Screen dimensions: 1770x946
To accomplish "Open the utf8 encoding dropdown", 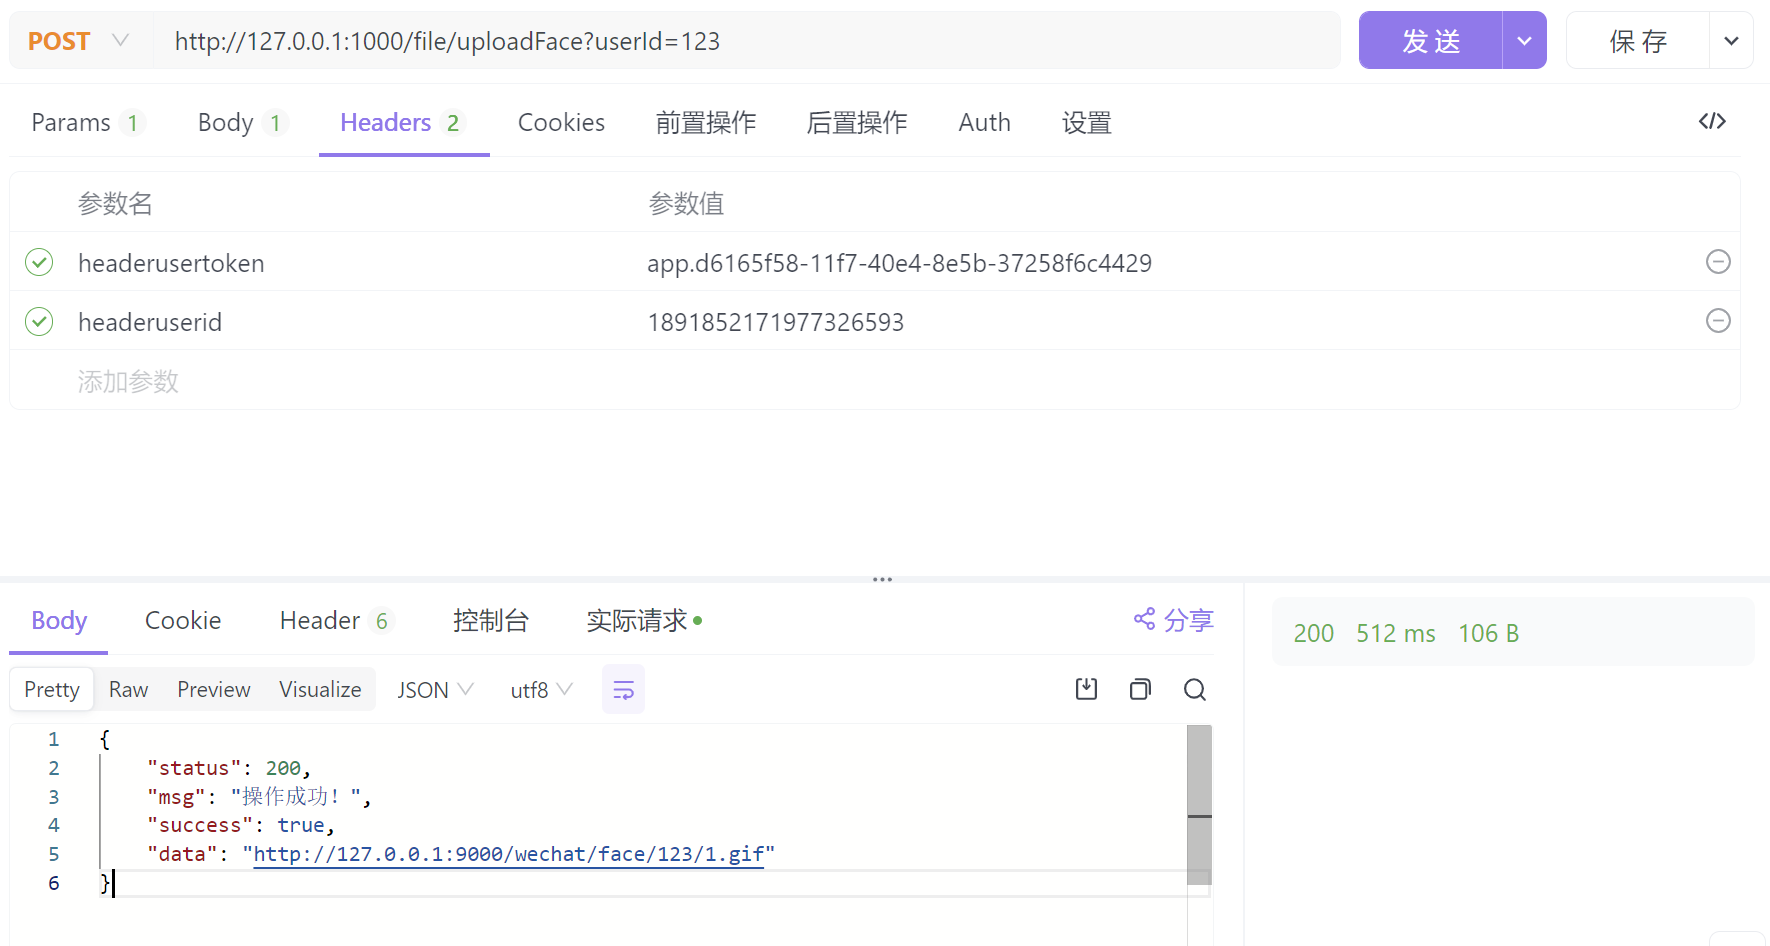I will click(x=540, y=689).
